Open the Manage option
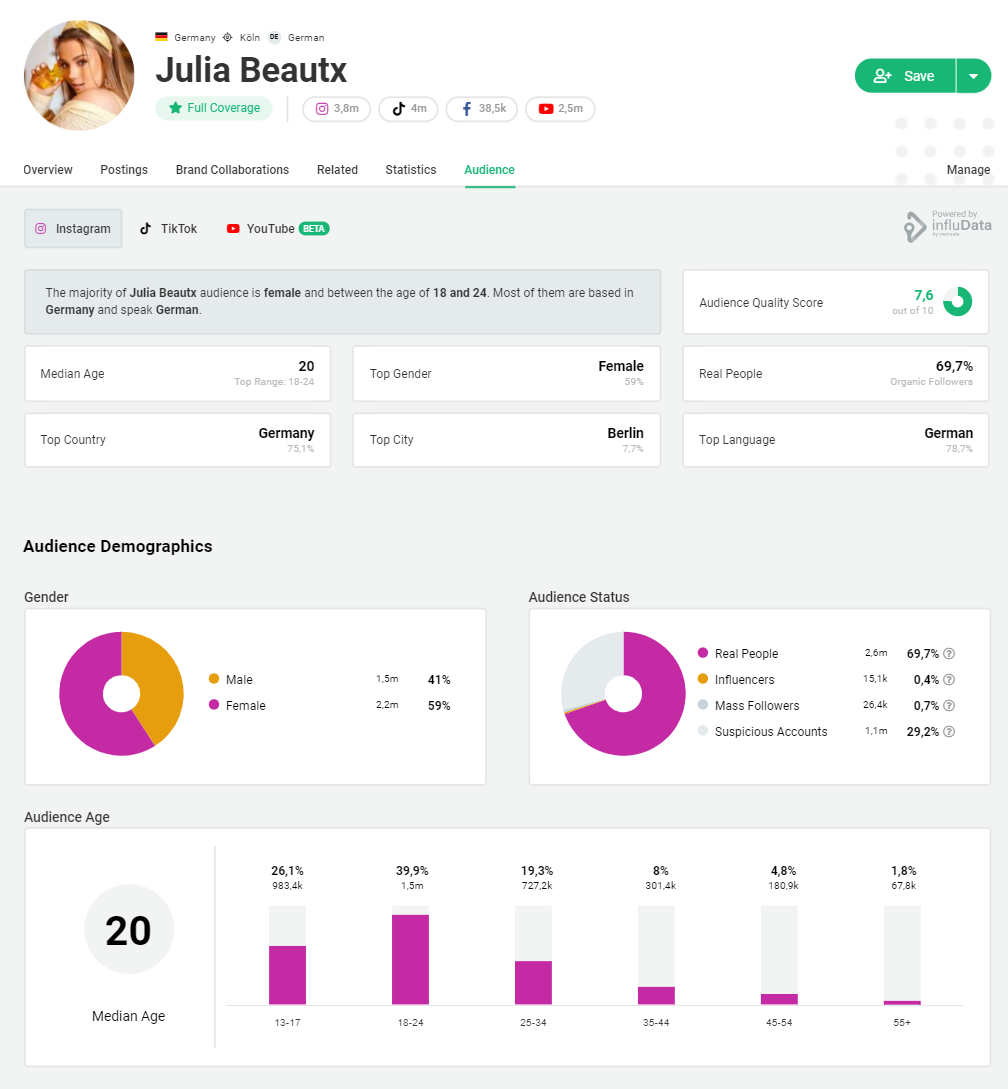 [968, 169]
